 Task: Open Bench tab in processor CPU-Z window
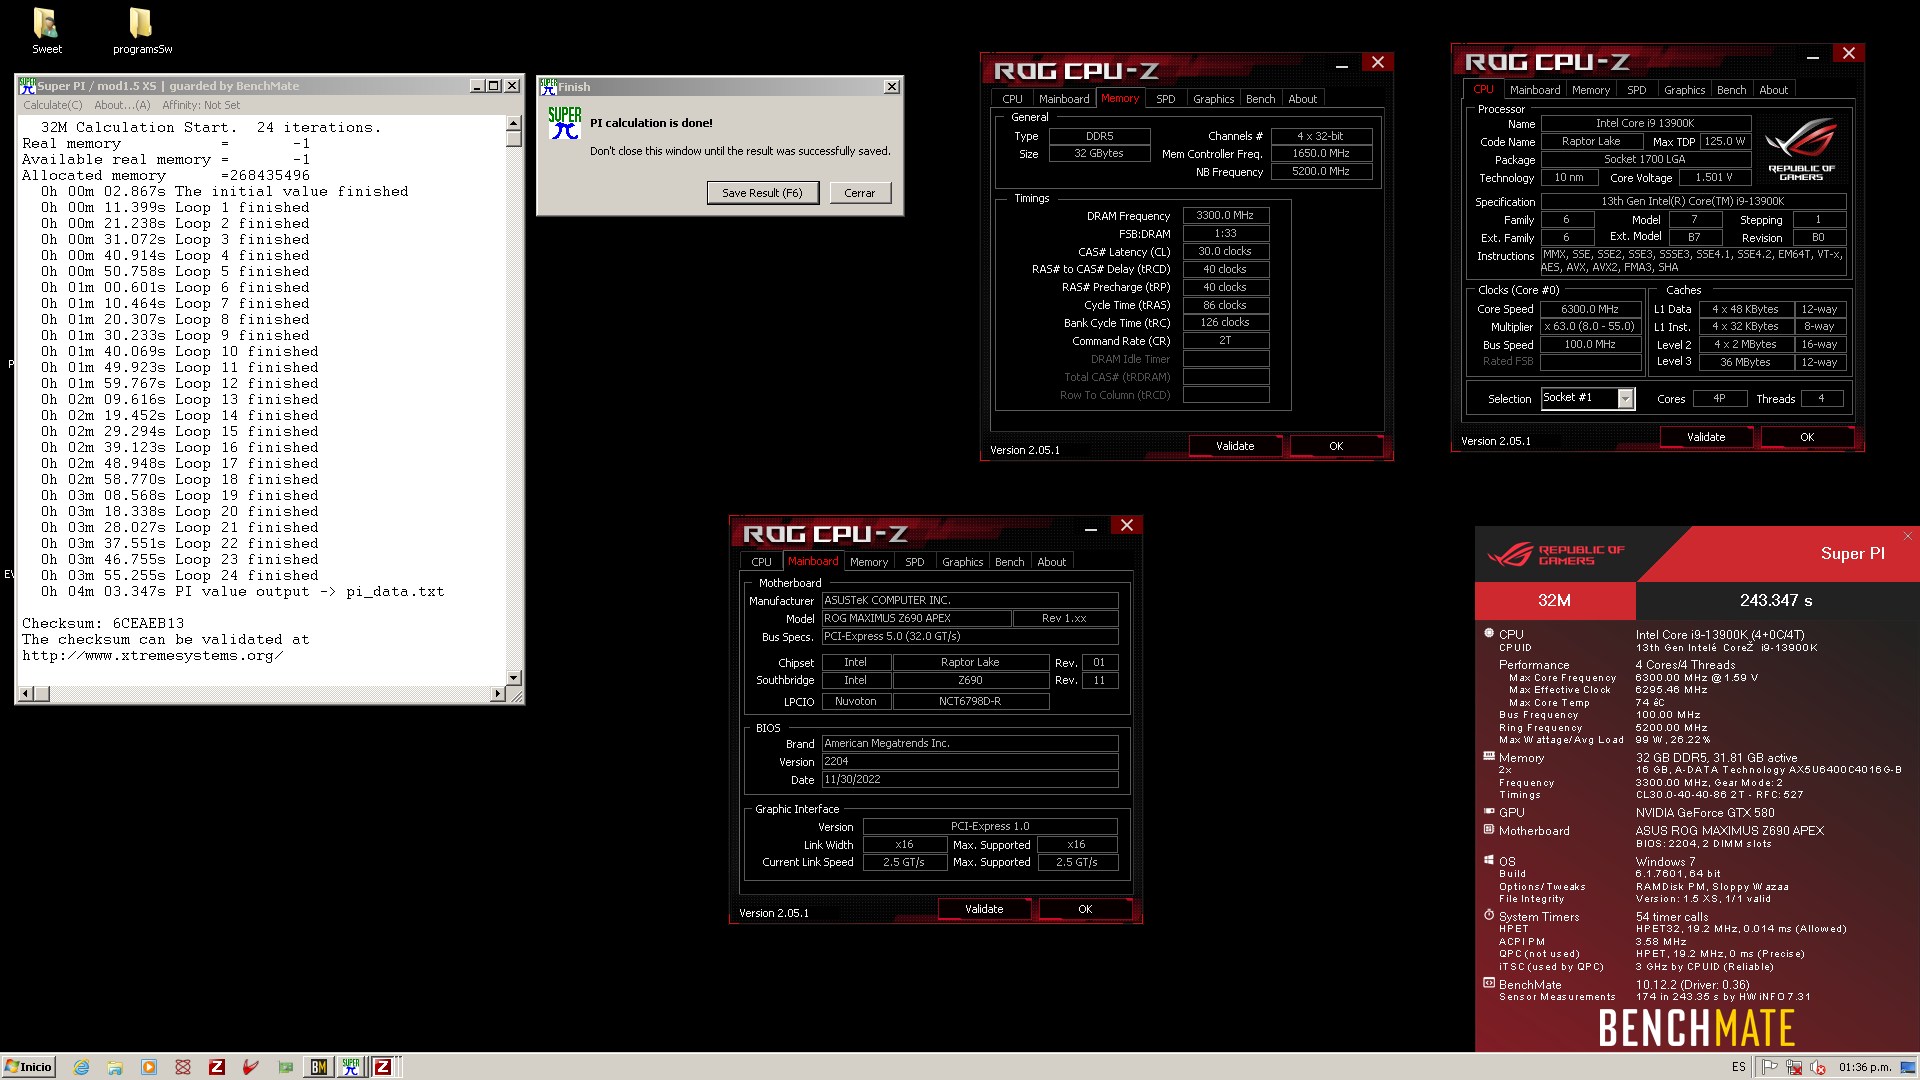pyautogui.click(x=1732, y=90)
